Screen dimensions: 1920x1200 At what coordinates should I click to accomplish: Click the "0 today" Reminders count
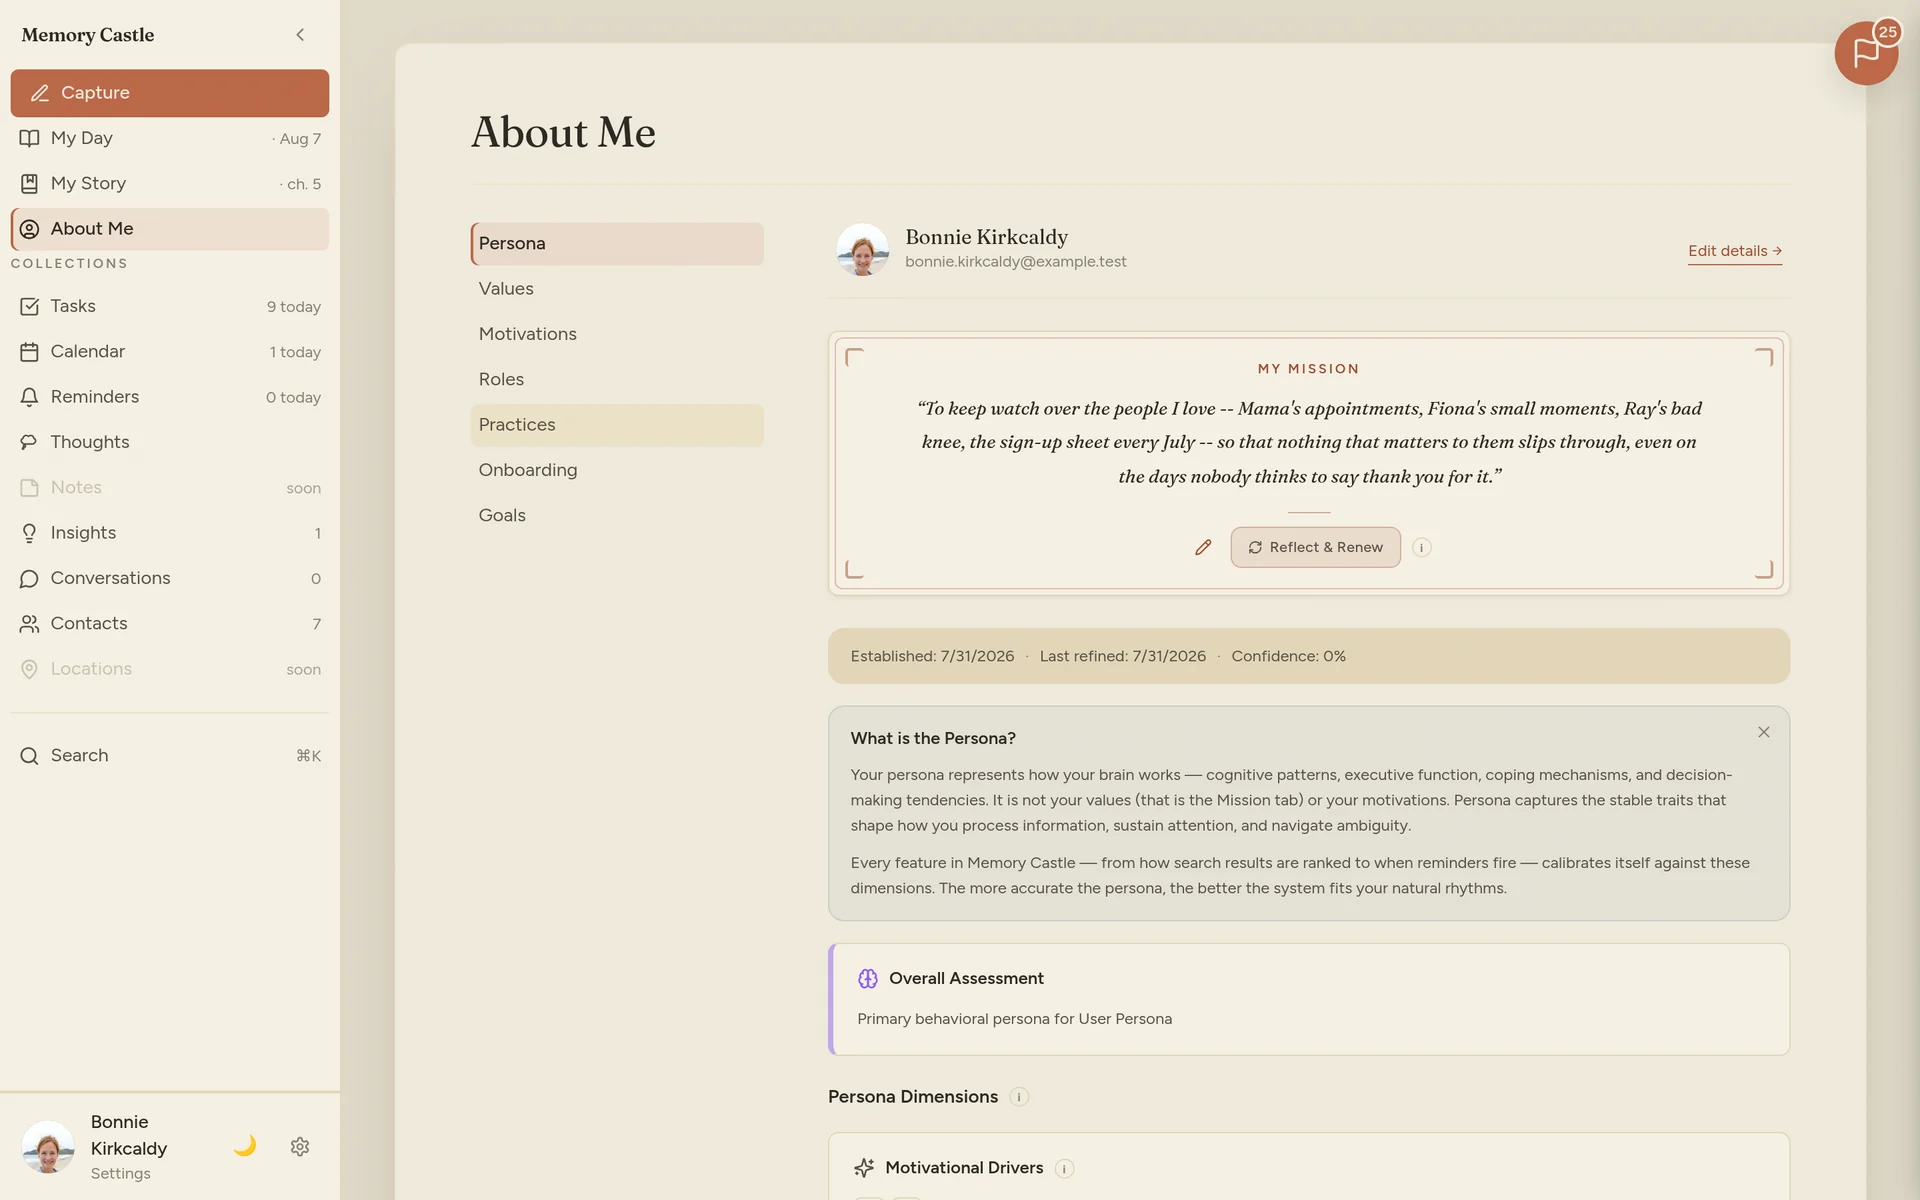point(294,398)
